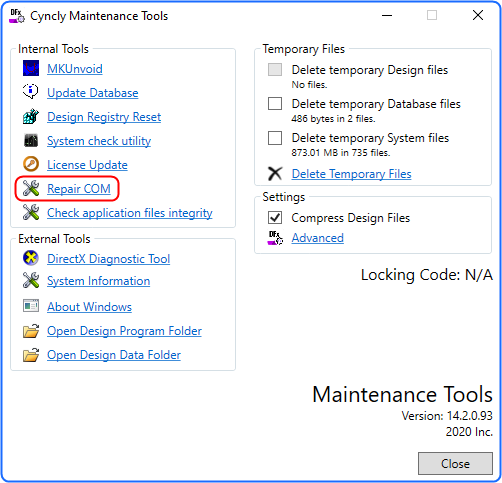Uncheck Compress Design Files checkbox
This screenshot has width=502, height=483.
[x=275, y=218]
